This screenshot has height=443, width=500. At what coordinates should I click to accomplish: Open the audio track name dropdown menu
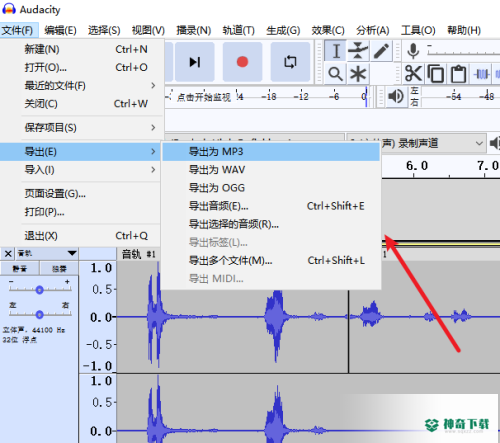tap(47, 254)
